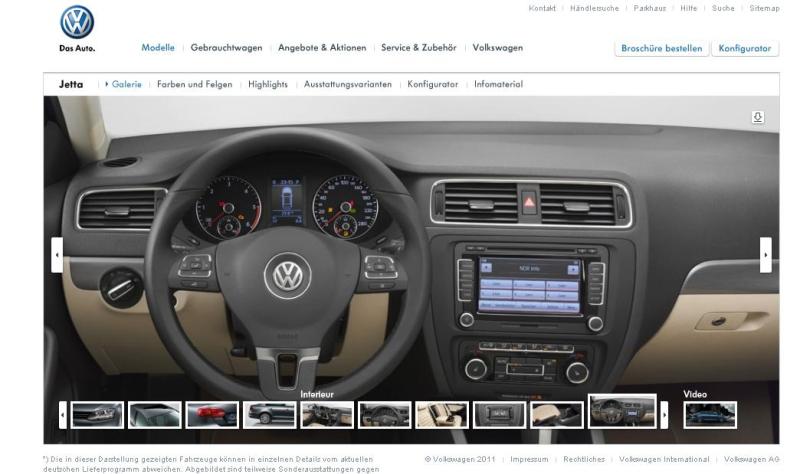Open the Suche link

pos(723,8)
